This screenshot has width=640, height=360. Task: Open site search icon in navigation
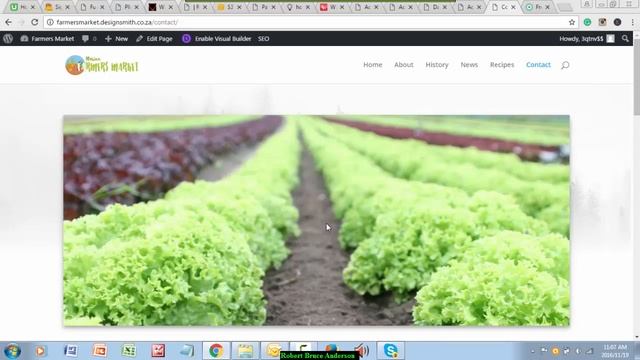(565, 65)
